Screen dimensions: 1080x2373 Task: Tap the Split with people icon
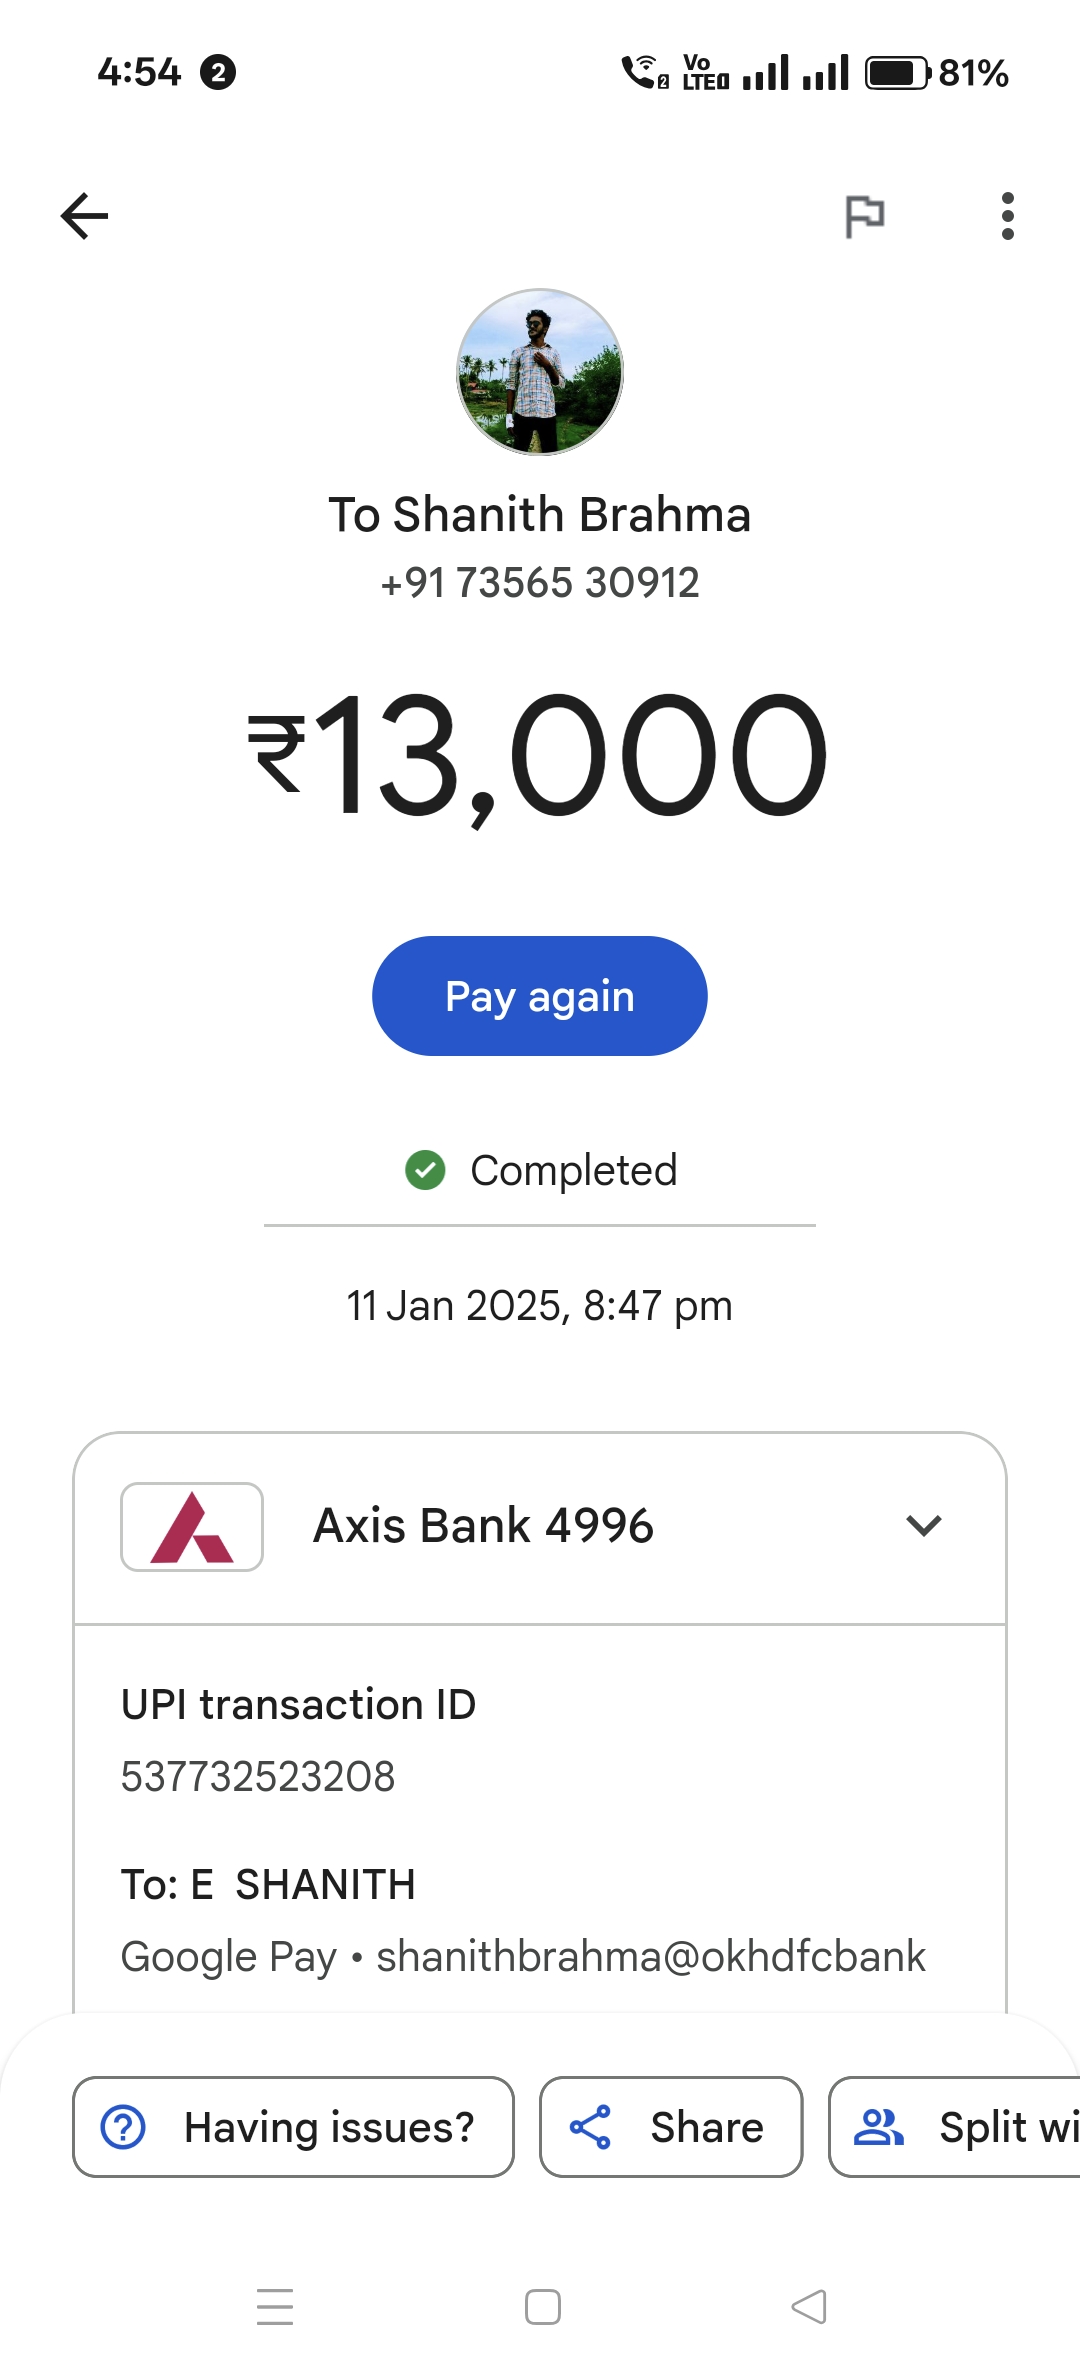pyautogui.click(x=878, y=2127)
